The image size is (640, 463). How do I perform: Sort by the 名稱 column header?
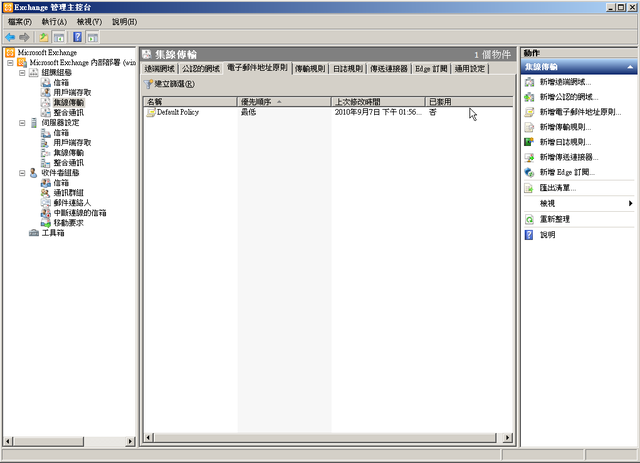point(190,102)
